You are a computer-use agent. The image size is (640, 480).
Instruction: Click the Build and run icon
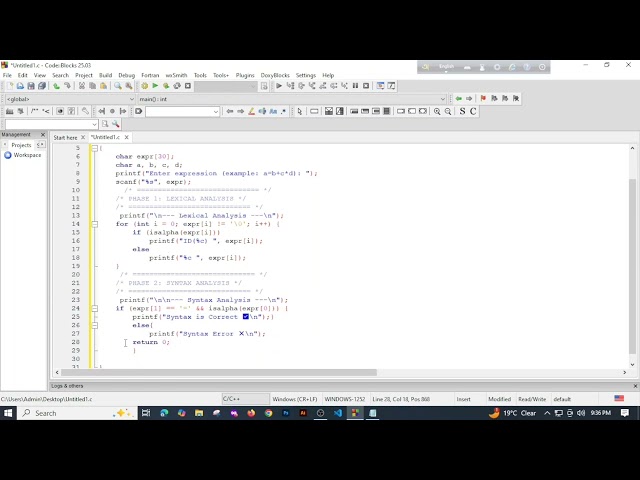click(166, 86)
